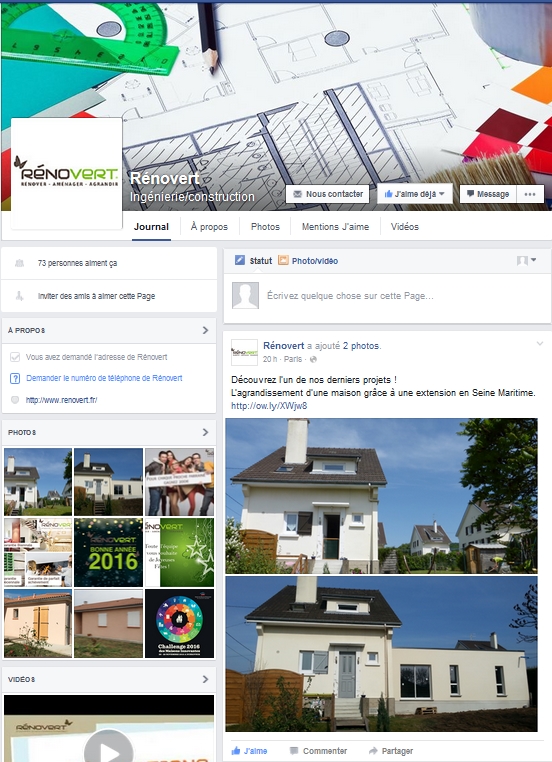Click the Partager share arrow icon
The image size is (552, 762).
(373, 750)
